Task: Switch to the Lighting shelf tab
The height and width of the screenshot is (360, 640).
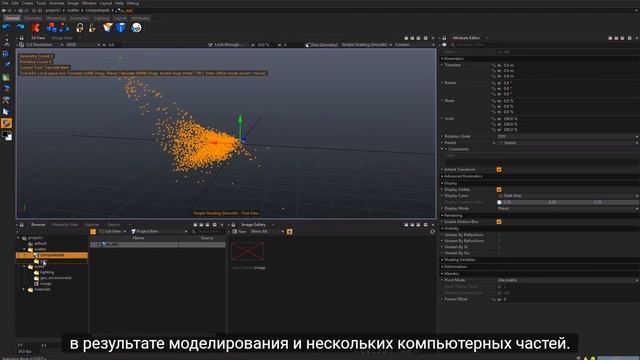Action: (x=101, y=18)
